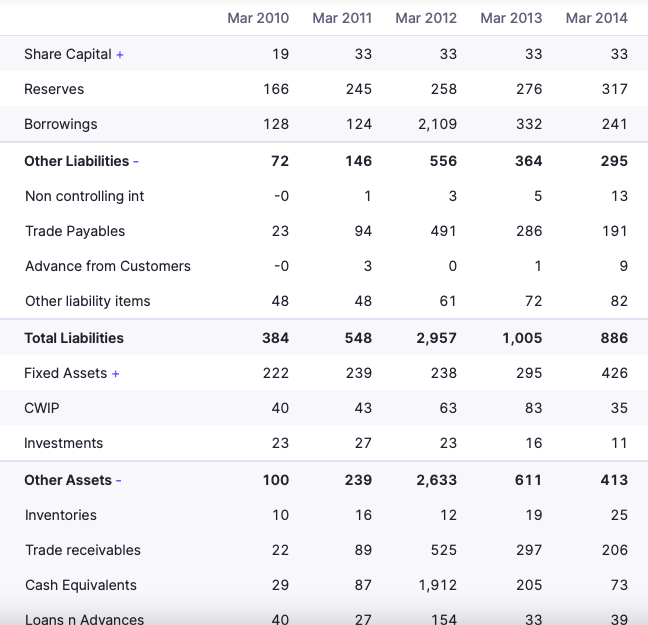The width and height of the screenshot is (648, 625).
Task: Select the Investments row label
Action: pyautogui.click(x=64, y=443)
